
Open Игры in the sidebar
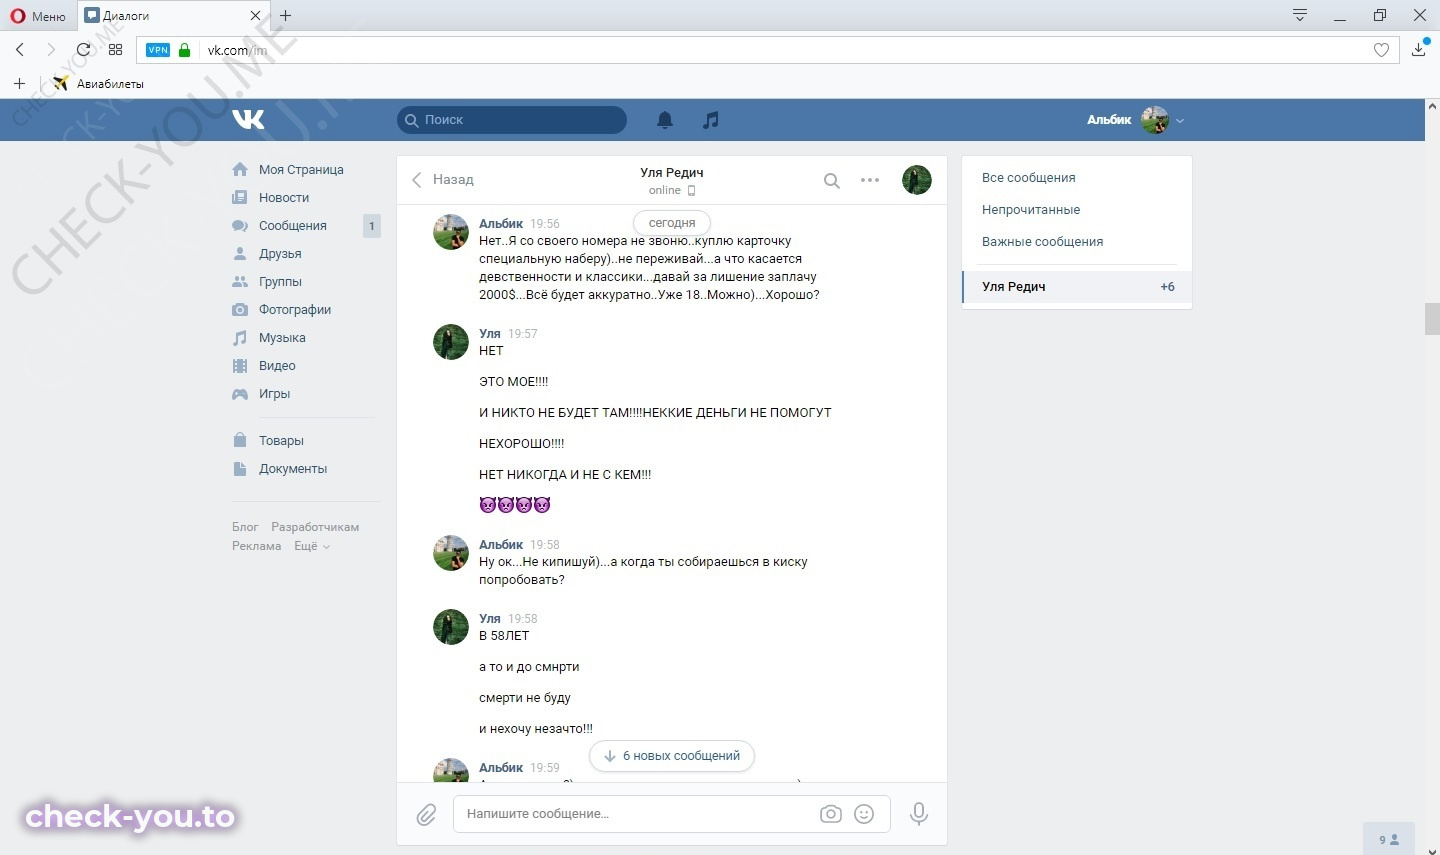[x=274, y=394]
